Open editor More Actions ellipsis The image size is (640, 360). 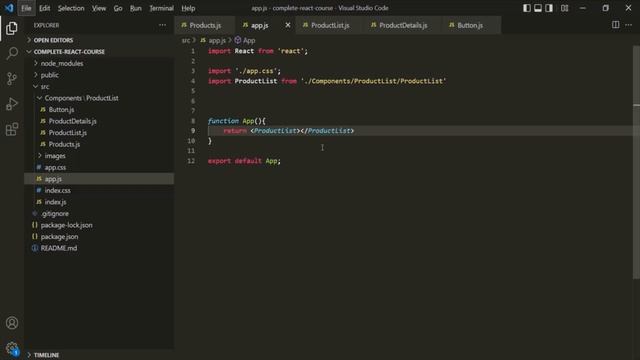point(629,25)
